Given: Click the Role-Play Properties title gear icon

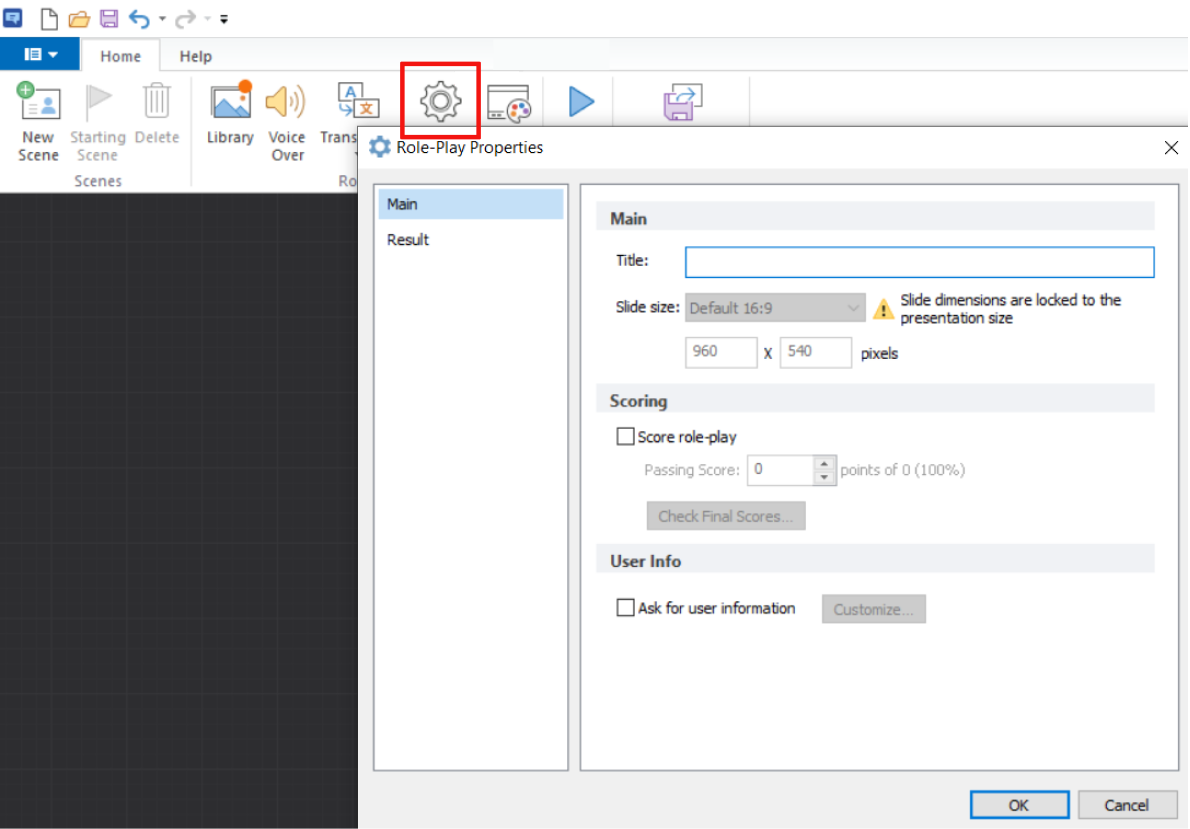Looking at the screenshot, I should pyautogui.click(x=379, y=147).
